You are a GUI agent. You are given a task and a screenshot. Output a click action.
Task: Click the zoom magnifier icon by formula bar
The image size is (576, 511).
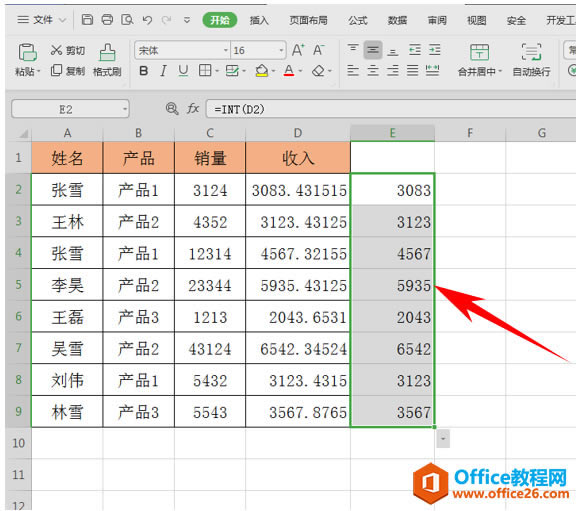172,109
